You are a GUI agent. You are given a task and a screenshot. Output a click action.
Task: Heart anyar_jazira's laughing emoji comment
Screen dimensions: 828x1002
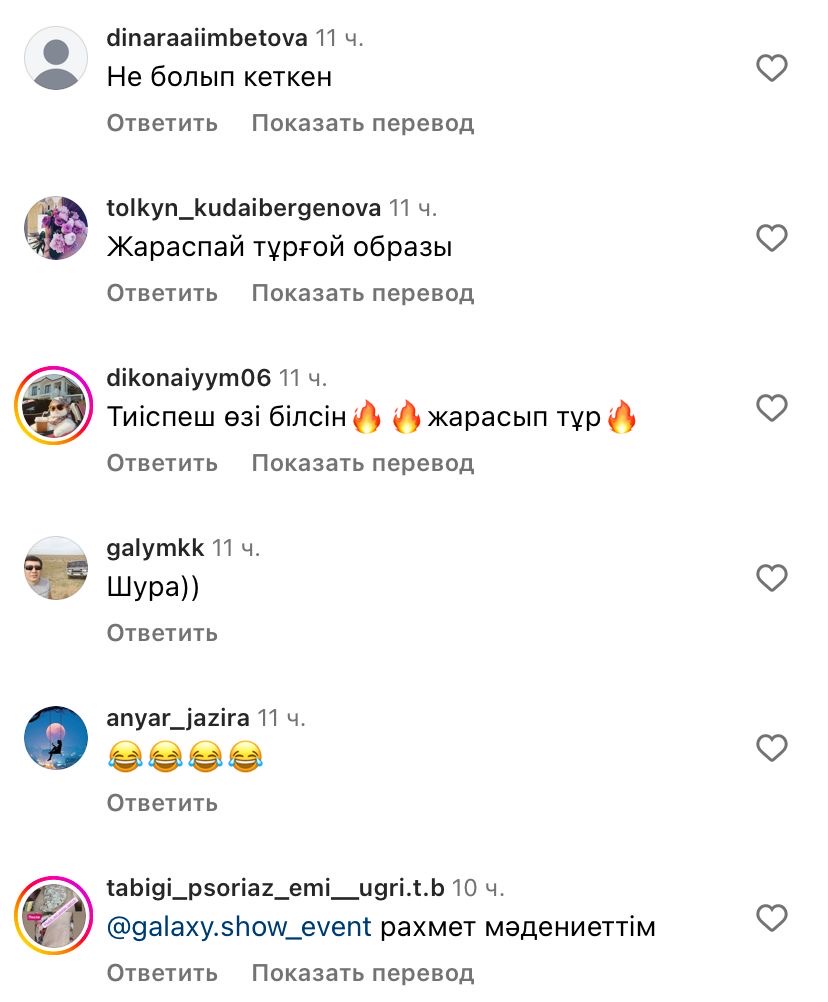[x=771, y=748]
